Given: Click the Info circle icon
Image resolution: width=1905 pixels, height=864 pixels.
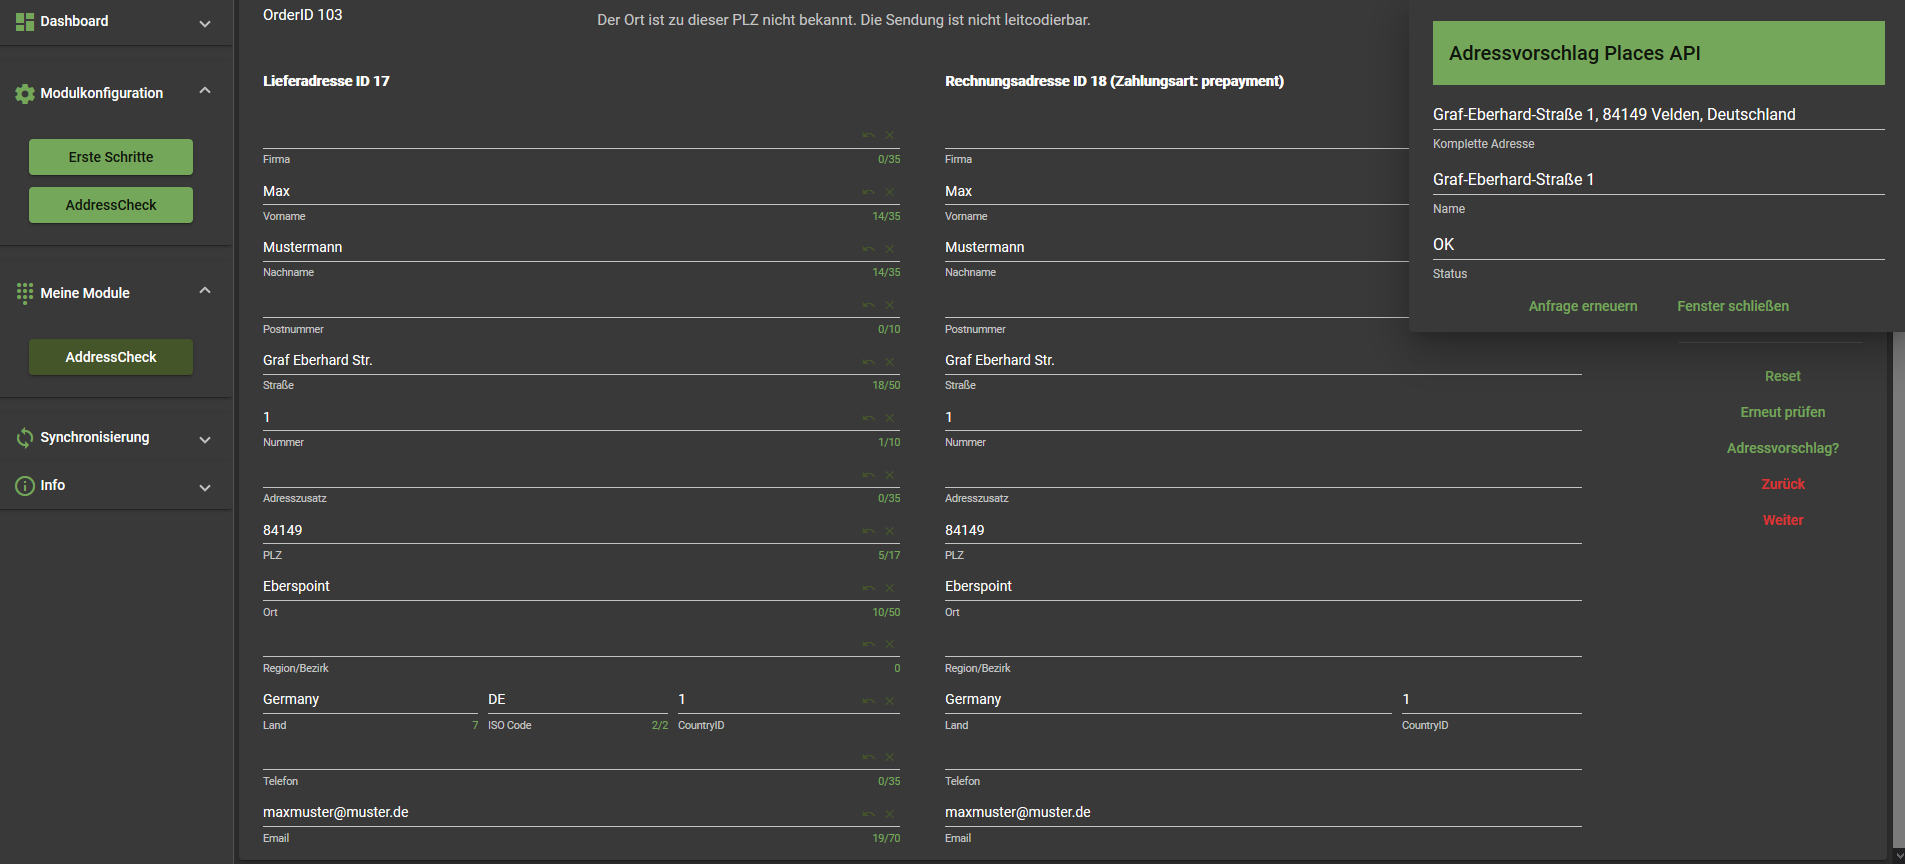Looking at the screenshot, I should (25, 486).
